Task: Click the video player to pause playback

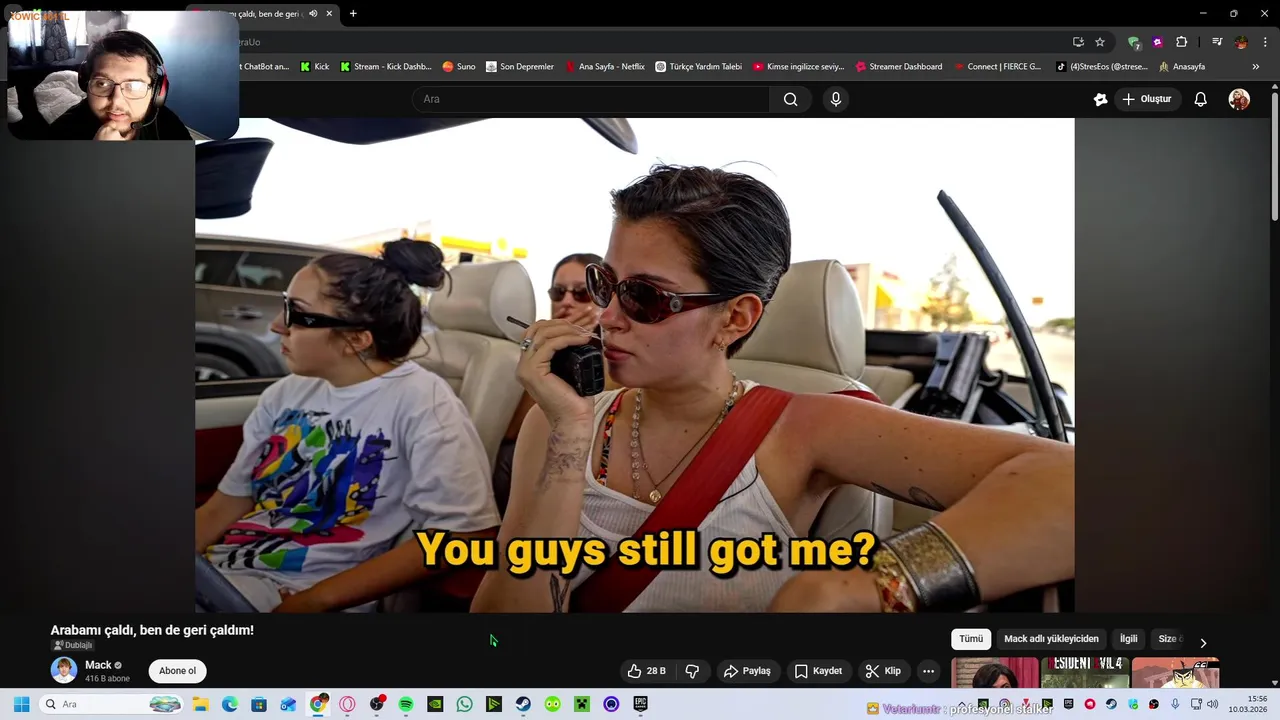Action: pyautogui.click(x=634, y=365)
